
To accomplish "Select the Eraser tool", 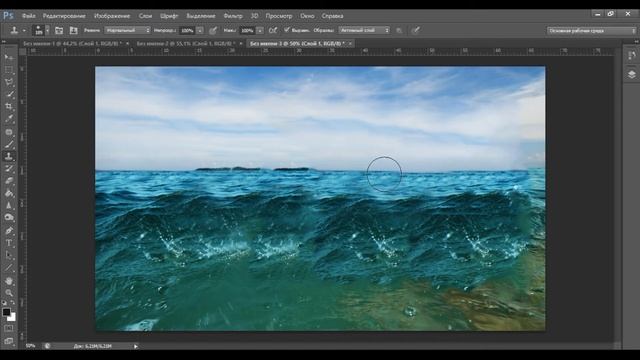I will coord(9,181).
